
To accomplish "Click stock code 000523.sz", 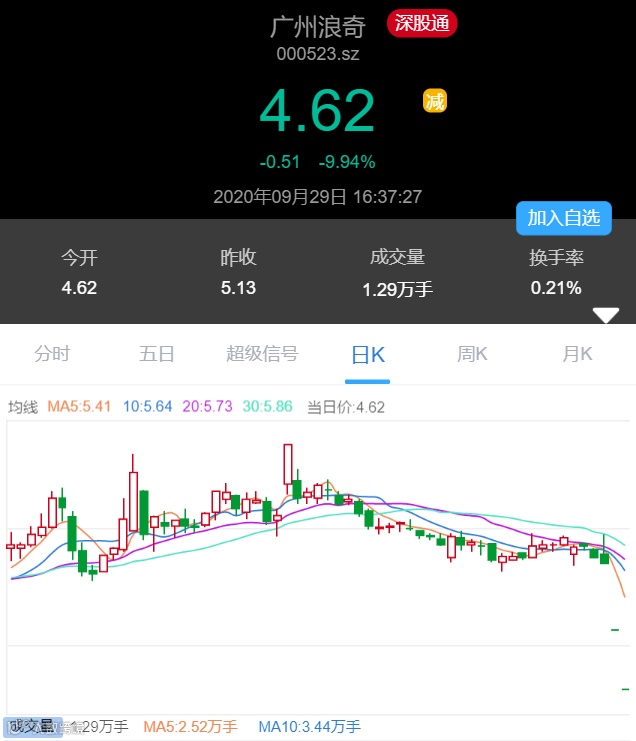I will click(x=318, y=54).
